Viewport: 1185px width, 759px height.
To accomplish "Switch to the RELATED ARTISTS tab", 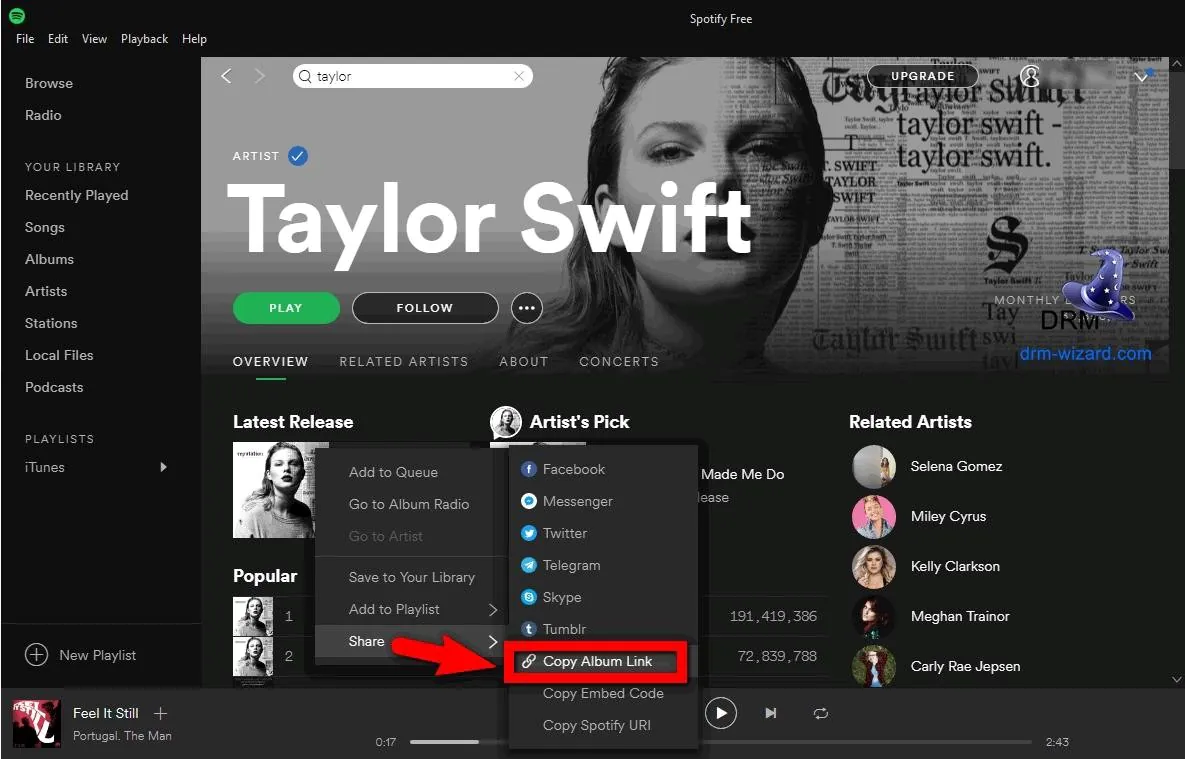I will [x=404, y=361].
